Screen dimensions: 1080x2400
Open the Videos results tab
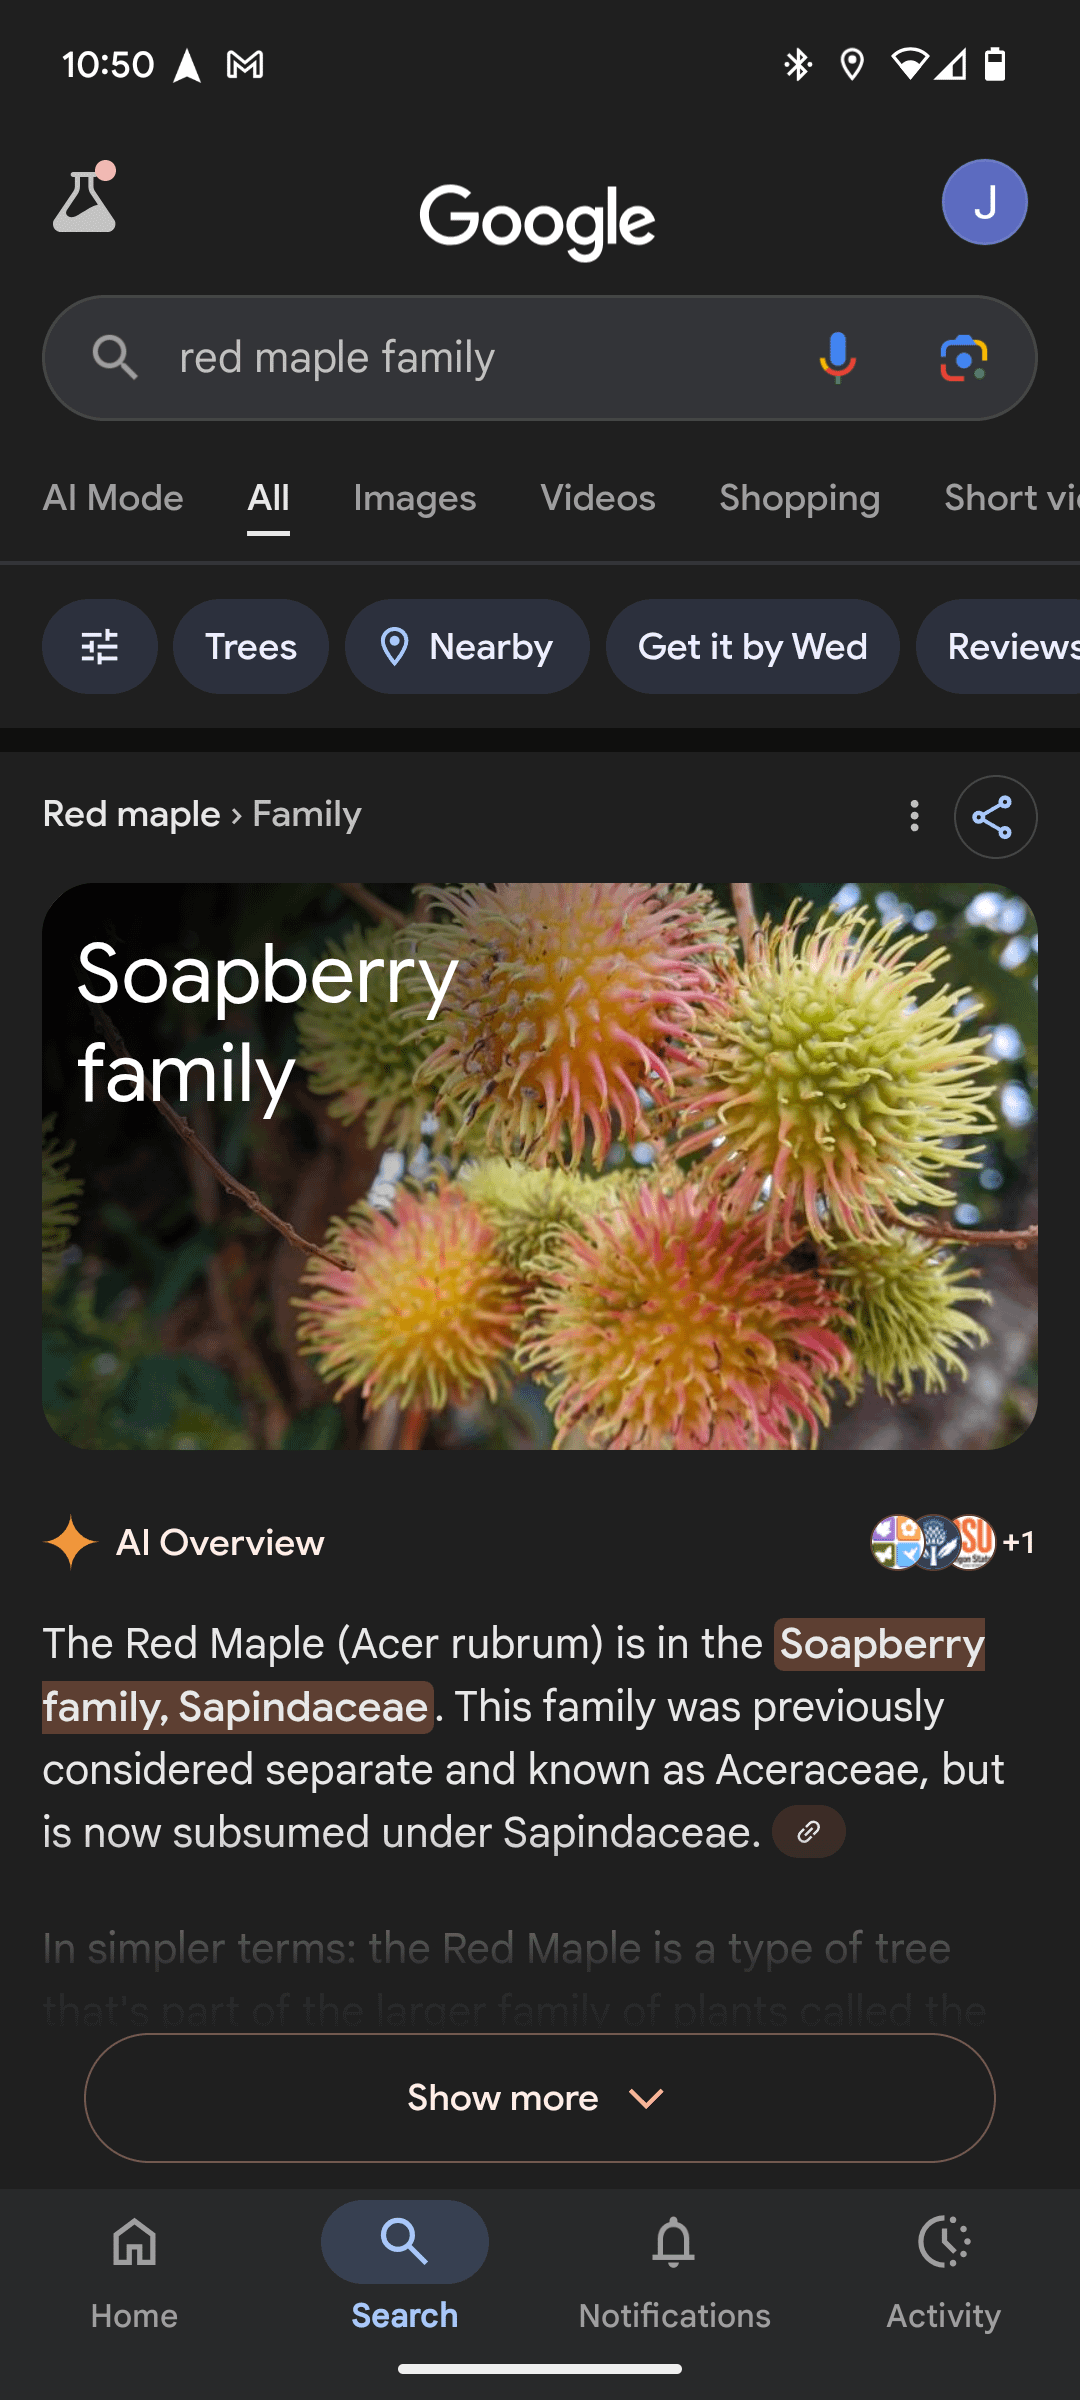click(x=598, y=498)
